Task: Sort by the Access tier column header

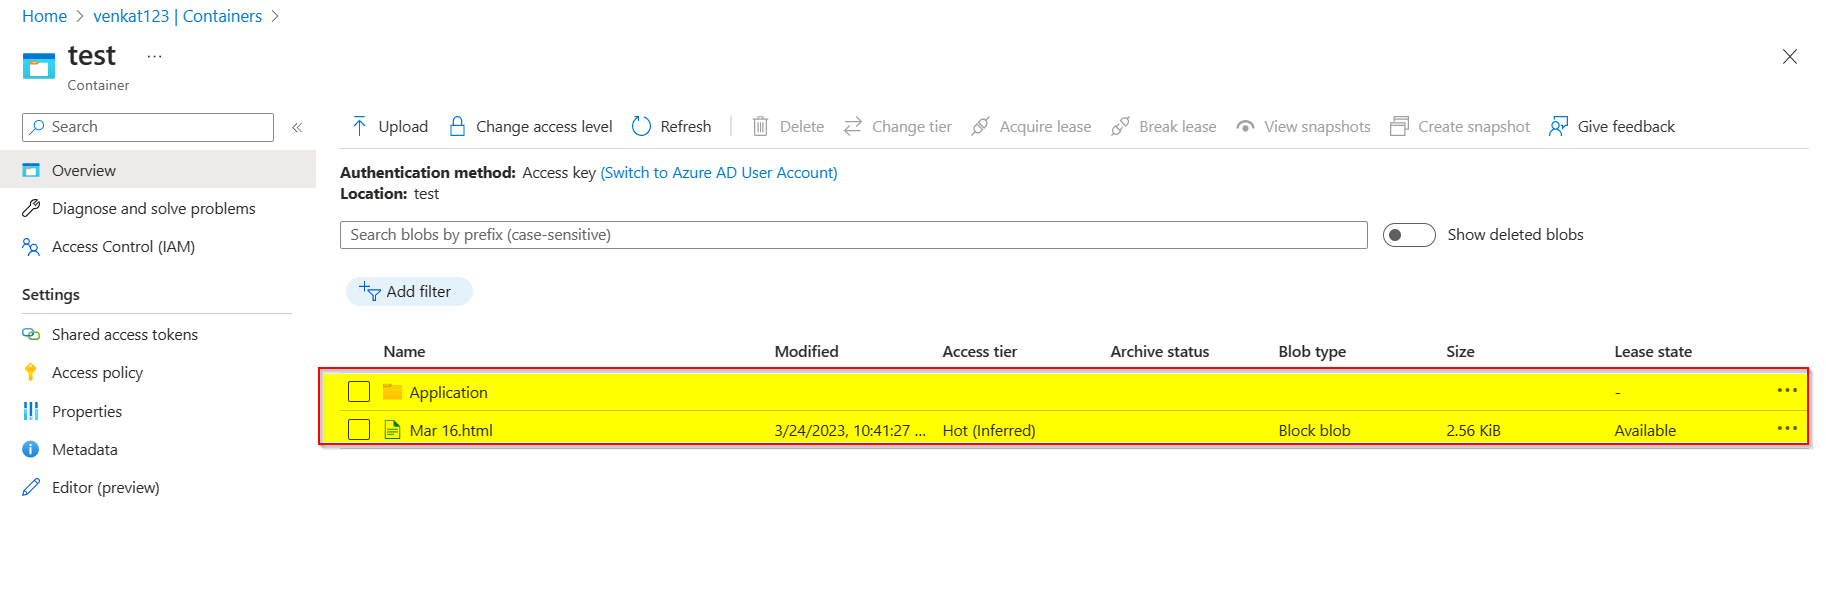Action: 979,351
